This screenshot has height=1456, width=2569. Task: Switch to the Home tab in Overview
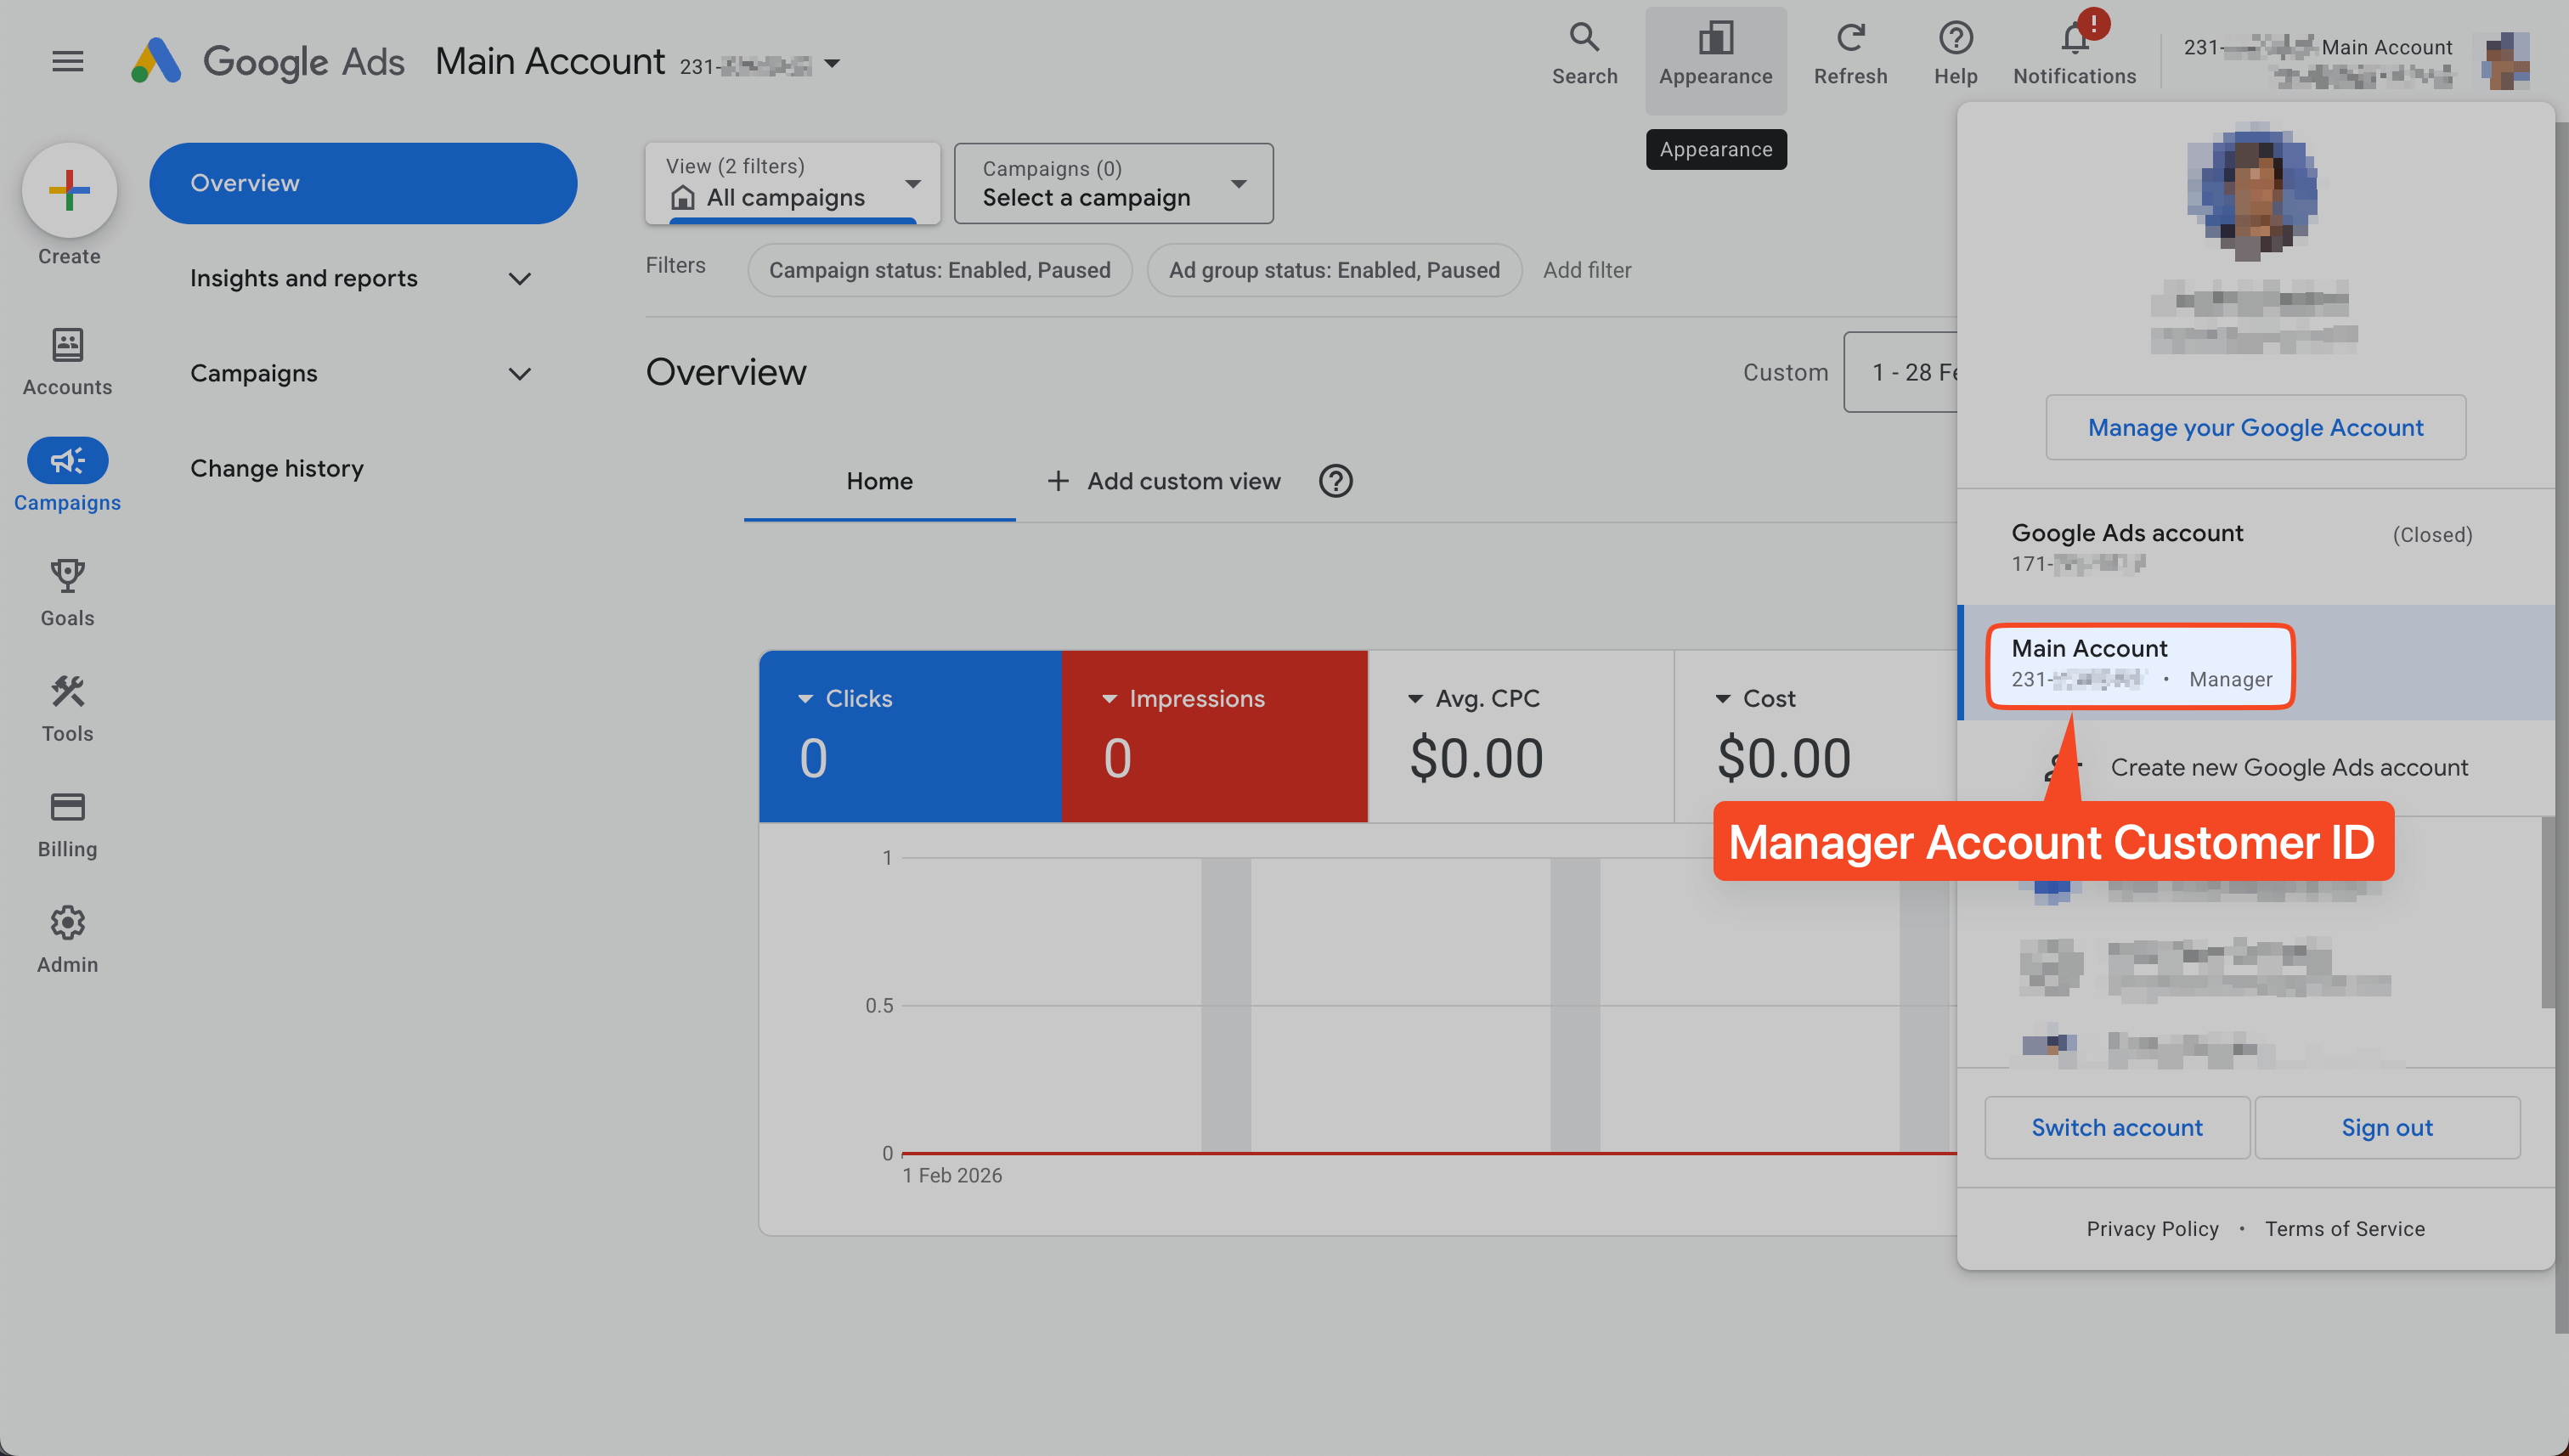879,481
